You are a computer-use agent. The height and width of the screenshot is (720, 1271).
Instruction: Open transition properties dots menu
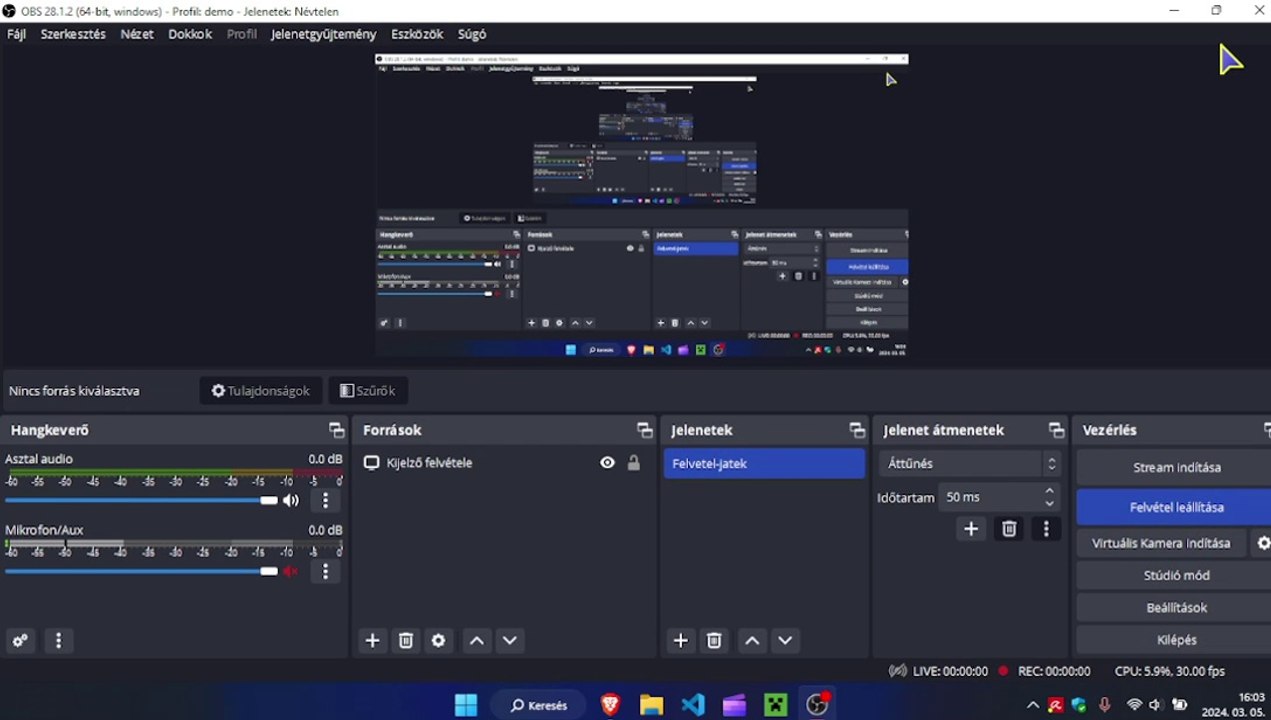(1046, 529)
